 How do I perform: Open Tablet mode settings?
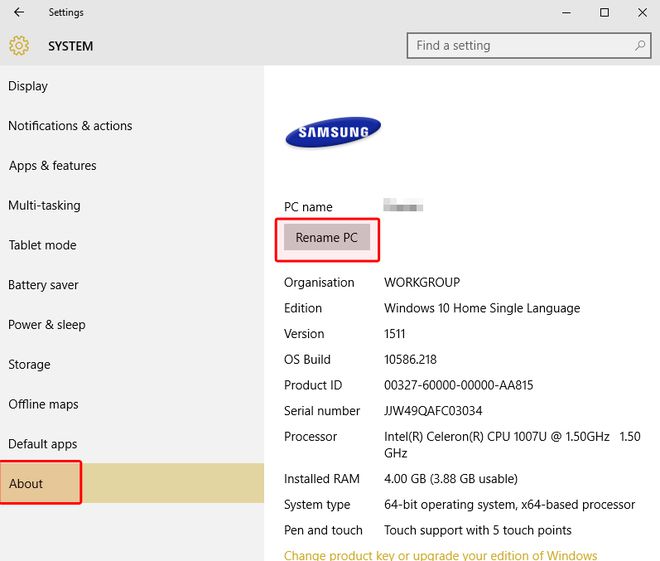132,245
